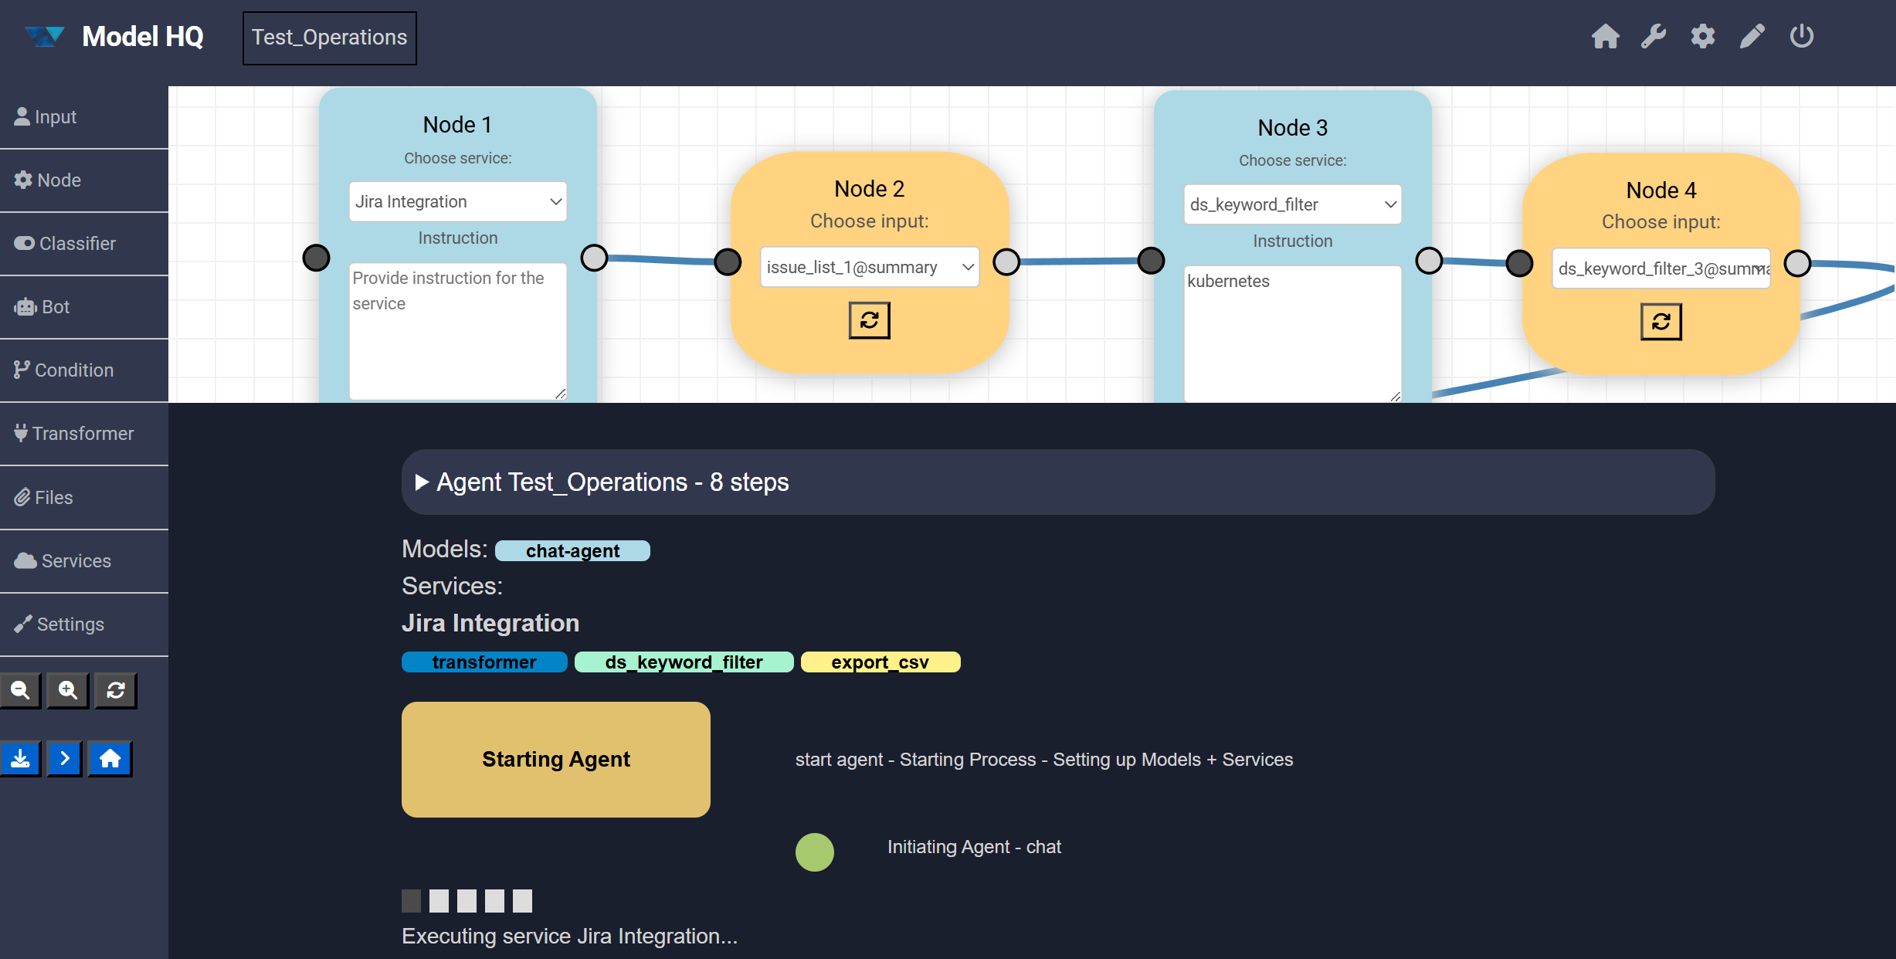Screen dimensions: 1896x959
Task: Open Node 1 Jira Integration service dropdown
Action: 458,202
